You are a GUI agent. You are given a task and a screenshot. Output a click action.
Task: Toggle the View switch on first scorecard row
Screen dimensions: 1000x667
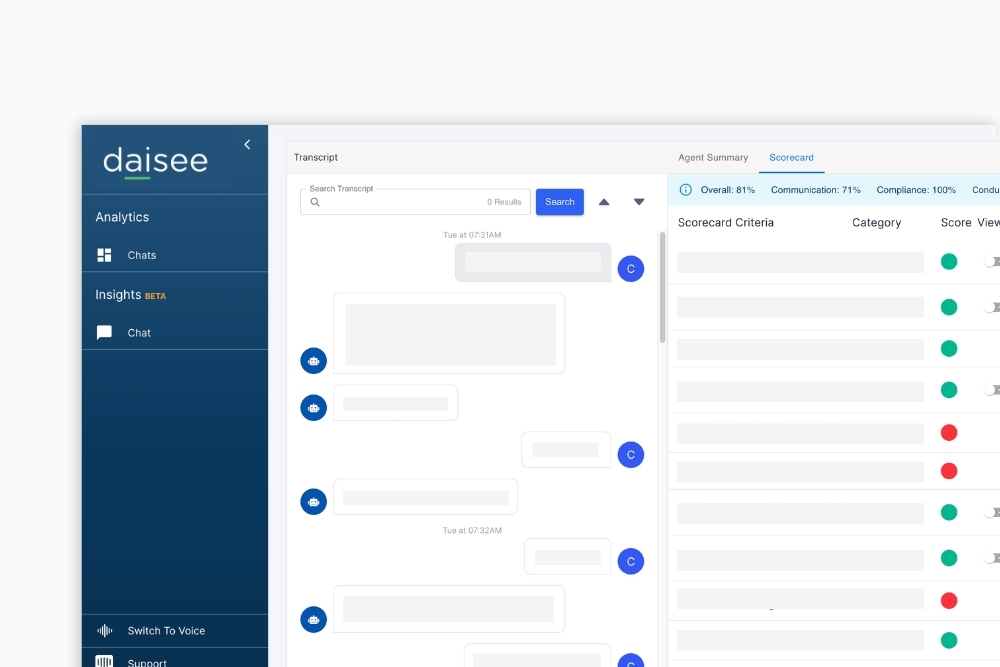(x=992, y=261)
